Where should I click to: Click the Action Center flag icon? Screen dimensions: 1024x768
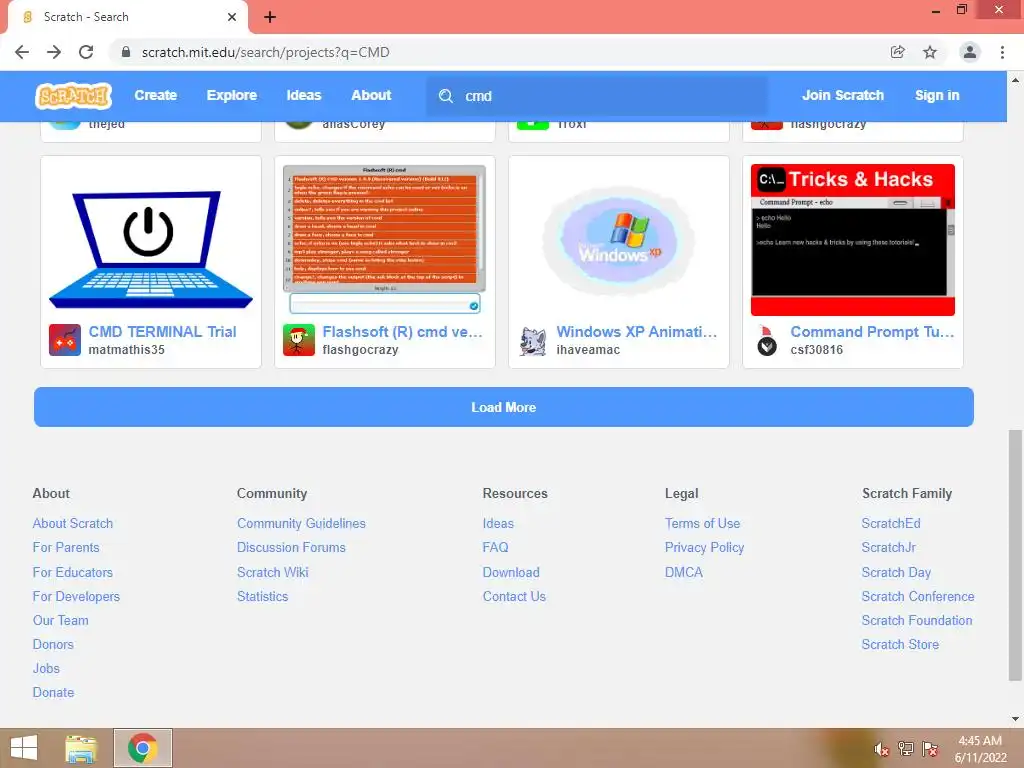(930, 749)
